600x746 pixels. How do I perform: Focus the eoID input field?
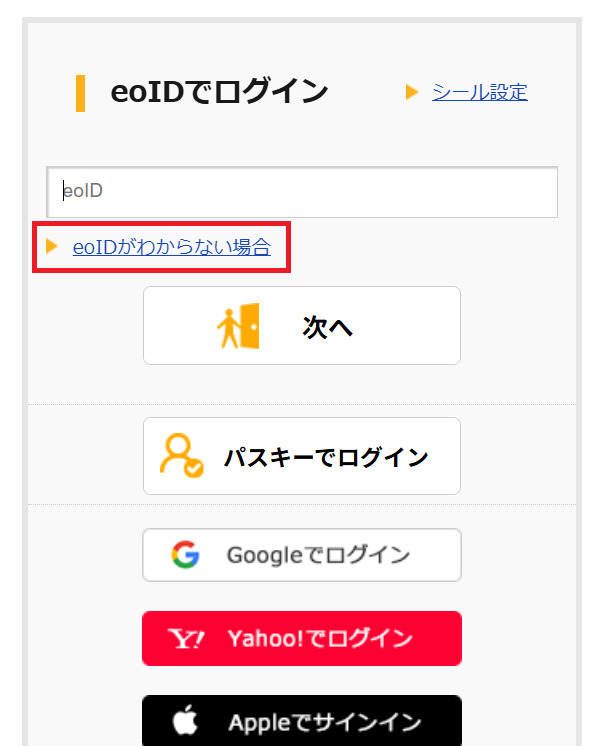click(302, 192)
